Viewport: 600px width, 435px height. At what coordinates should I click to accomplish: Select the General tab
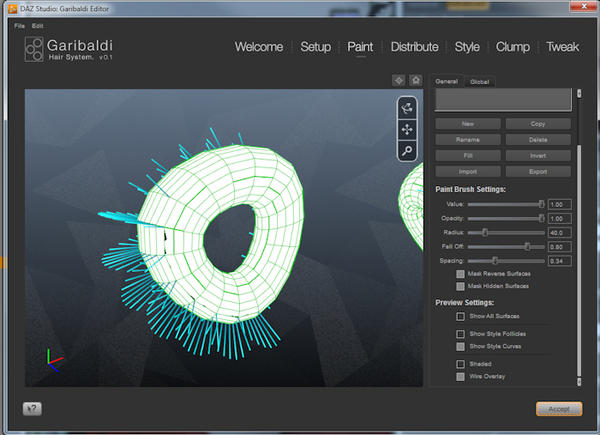pos(447,81)
